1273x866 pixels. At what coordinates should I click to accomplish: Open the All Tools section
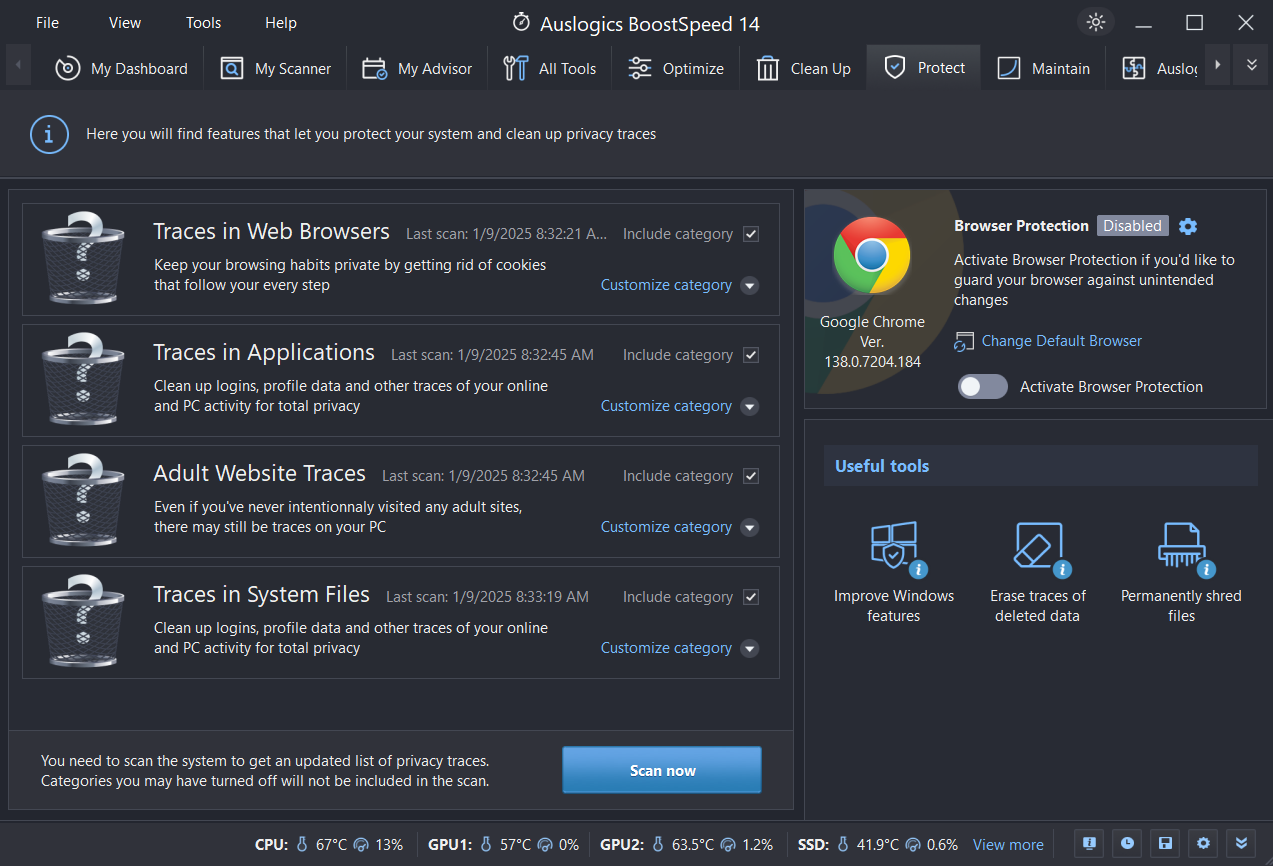pyautogui.click(x=549, y=68)
